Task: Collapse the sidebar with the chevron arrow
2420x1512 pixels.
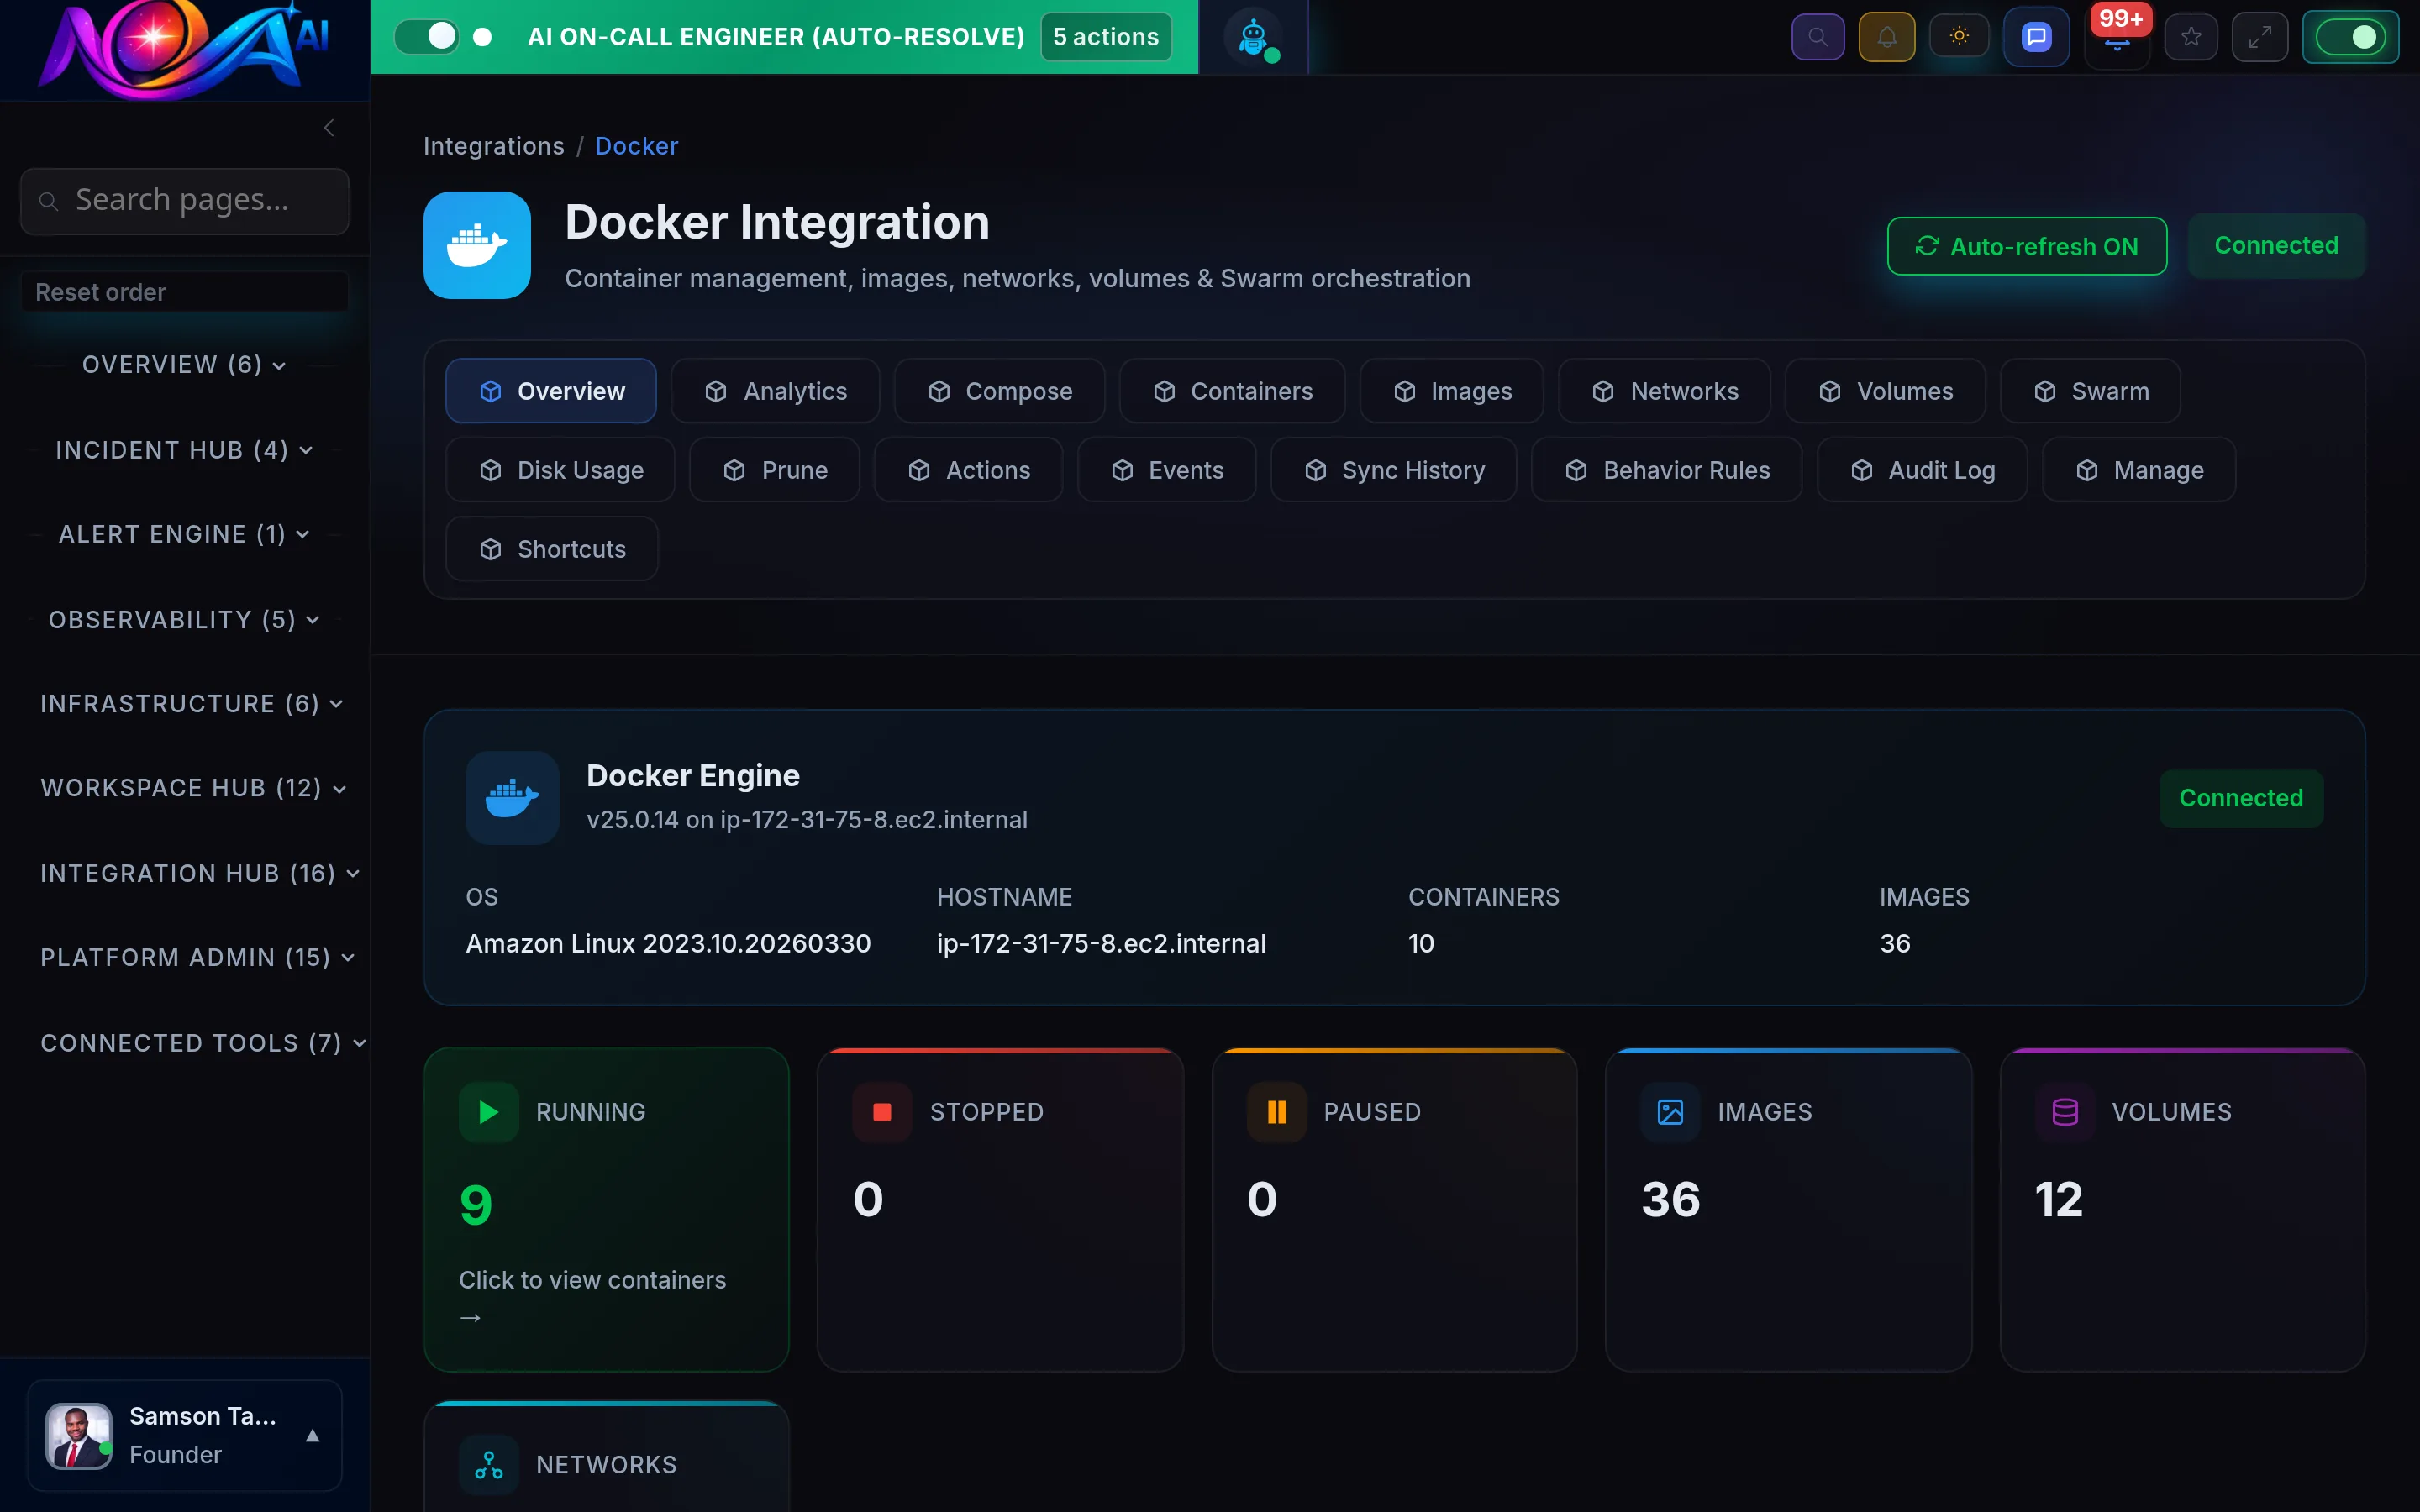Action: pyautogui.click(x=329, y=128)
